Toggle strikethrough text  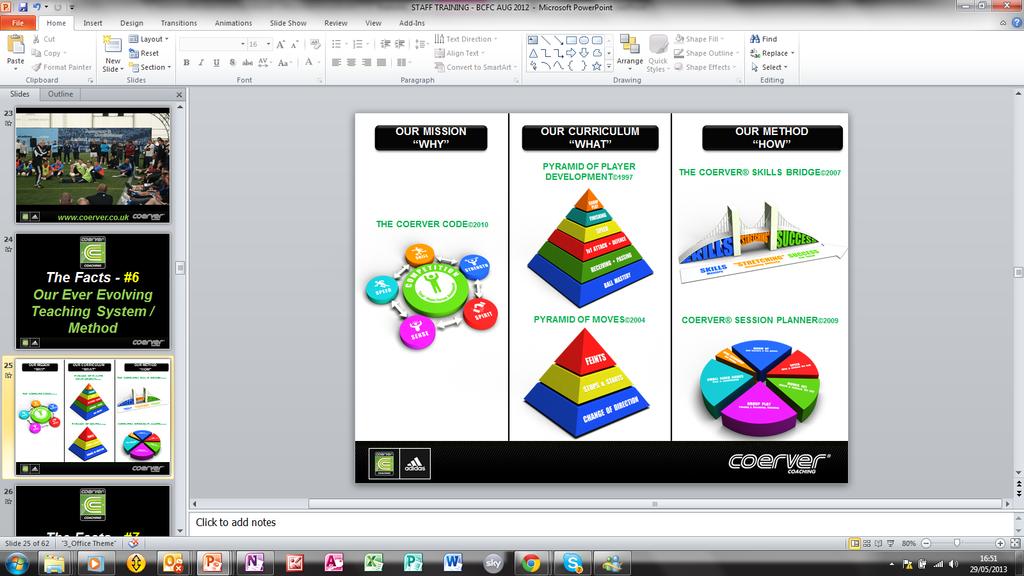[x=248, y=63]
